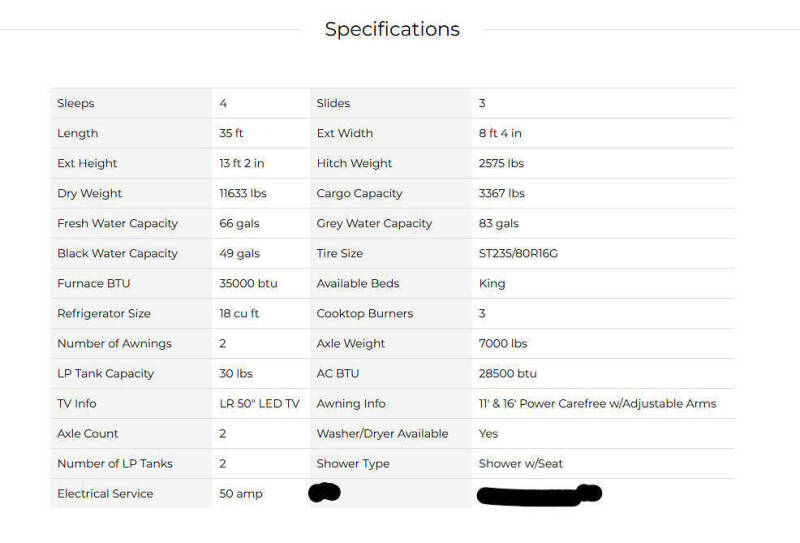Select the Shower Type value Shower w/Seat
This screenshot has height=543, width=800.
[520, 463]
